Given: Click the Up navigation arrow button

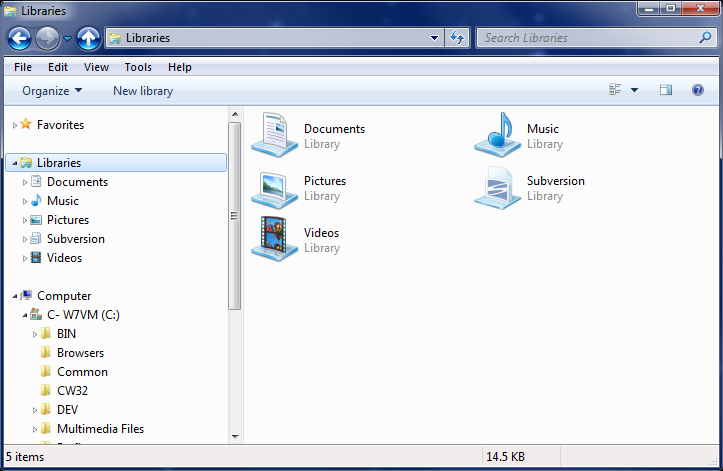Looking at the screenshot, I should 88,38.
